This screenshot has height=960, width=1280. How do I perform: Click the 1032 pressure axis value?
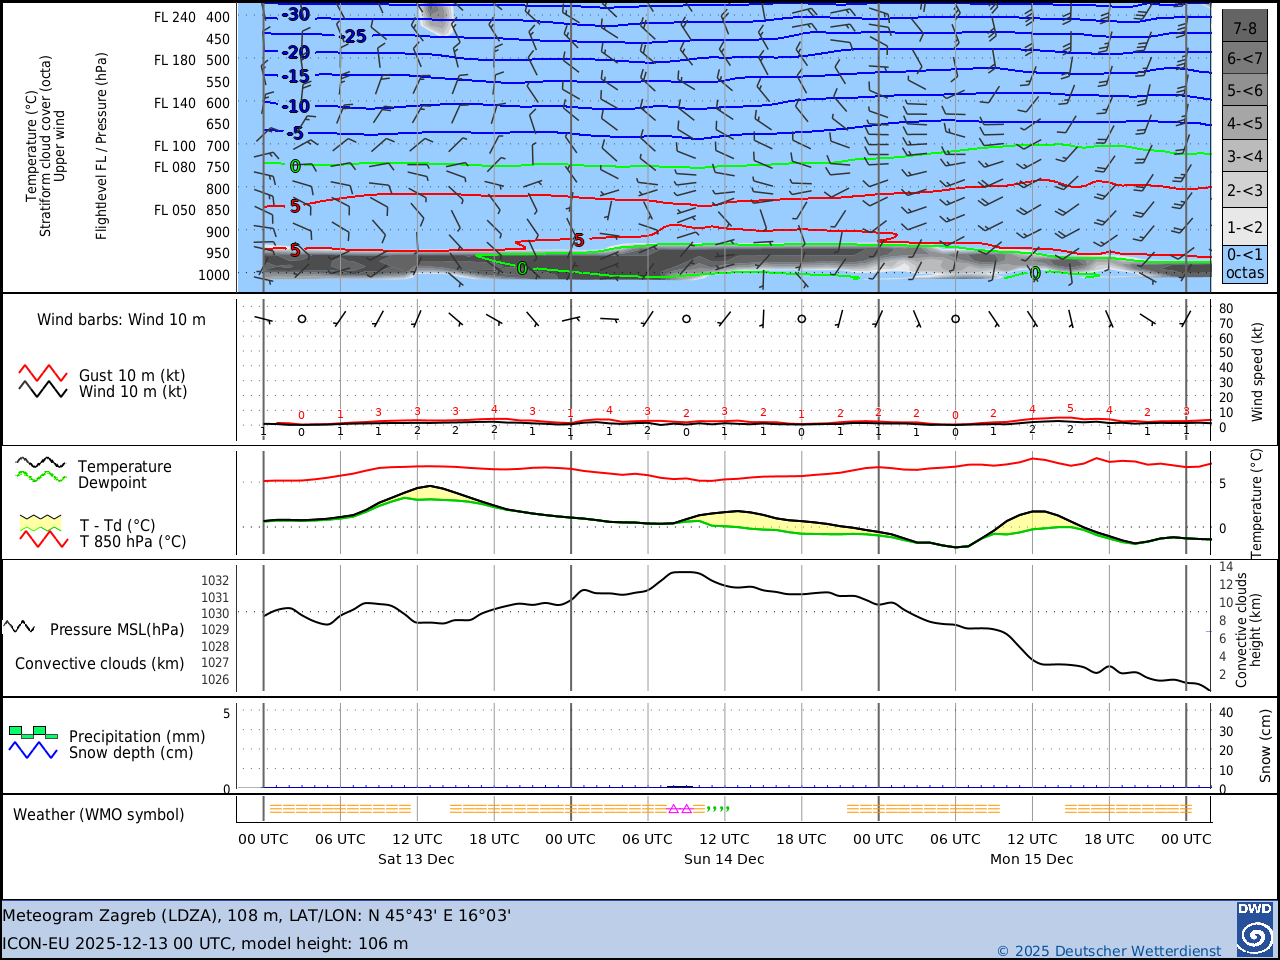(x=215, y=580)
